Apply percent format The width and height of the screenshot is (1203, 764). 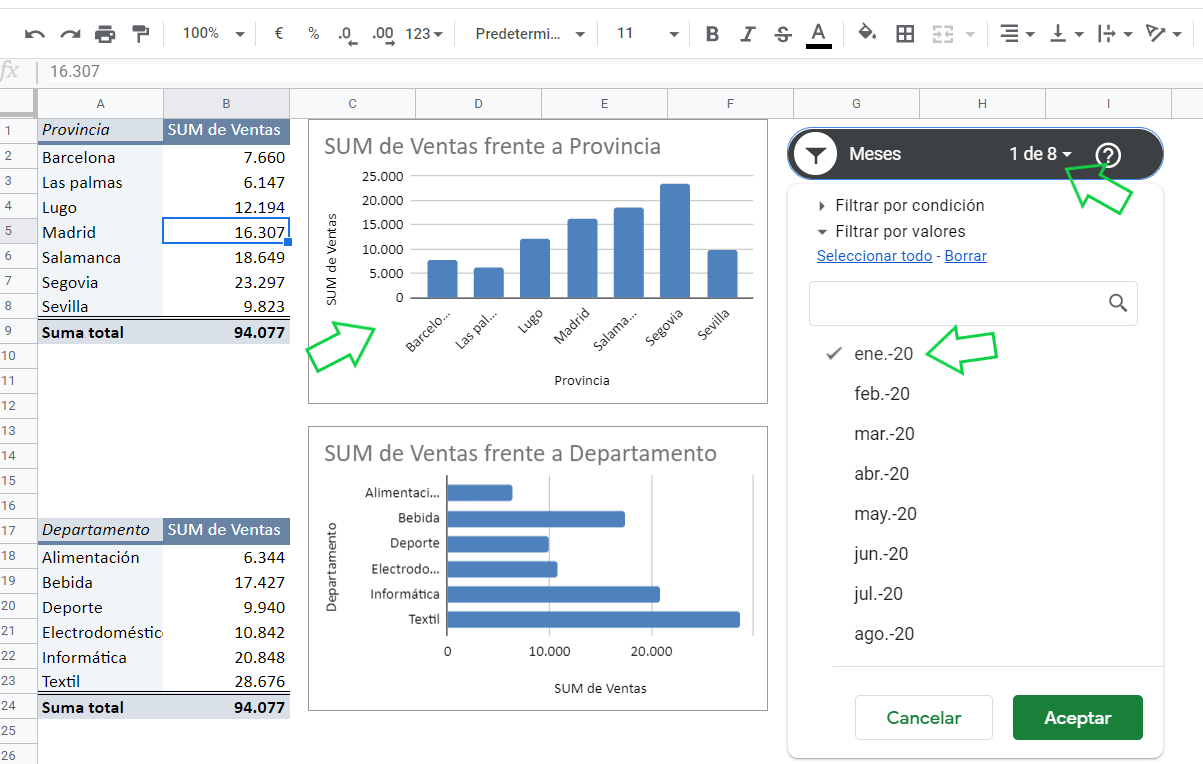tap(313, 34)
